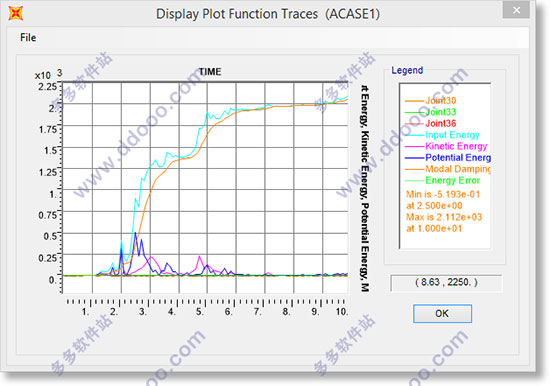
Task: Click the cyan Input Energy line swatch
Action: click(415, 135)
